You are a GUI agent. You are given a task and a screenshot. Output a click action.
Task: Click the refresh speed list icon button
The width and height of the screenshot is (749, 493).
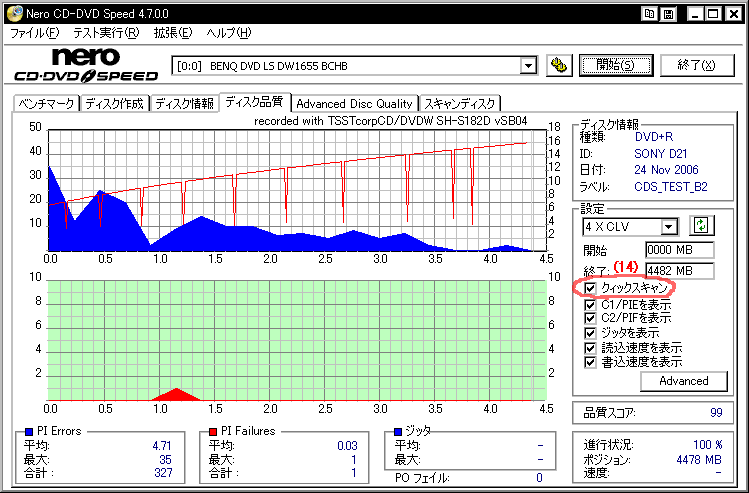tap(701, 225)
